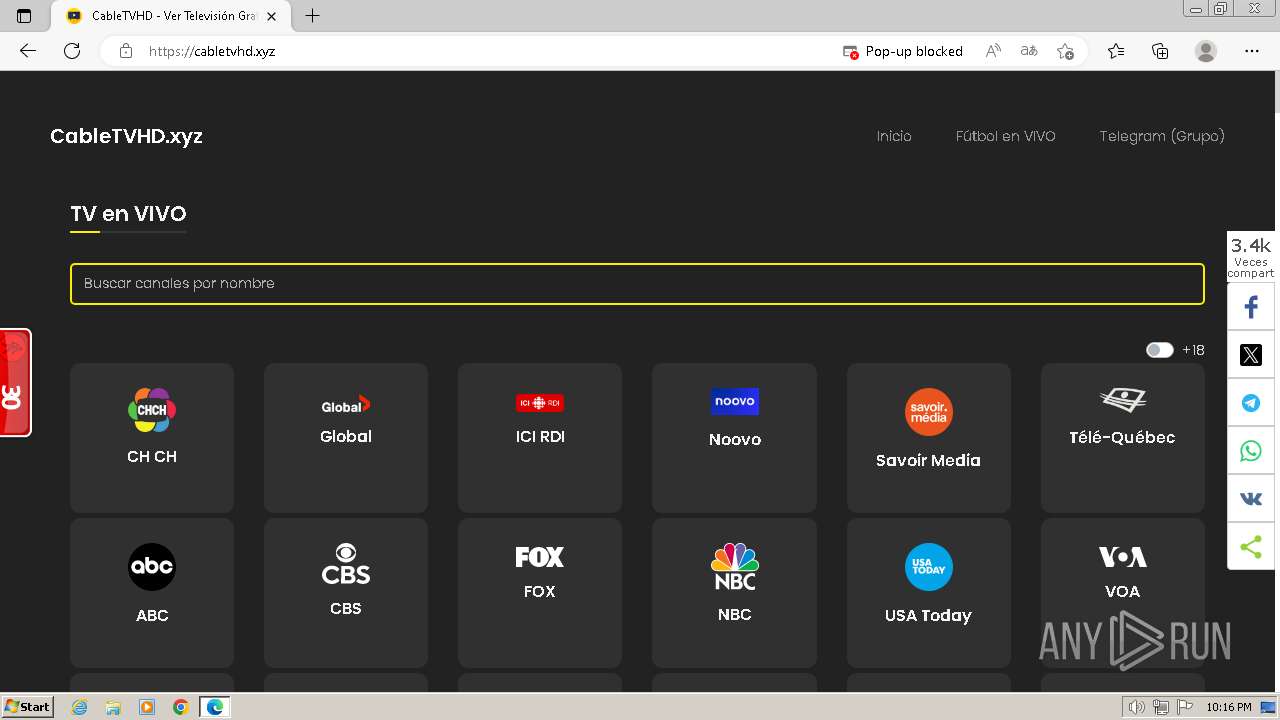1280x720 pixels.
Task: Activate the Read aloud icon
Action: point(993,51)
